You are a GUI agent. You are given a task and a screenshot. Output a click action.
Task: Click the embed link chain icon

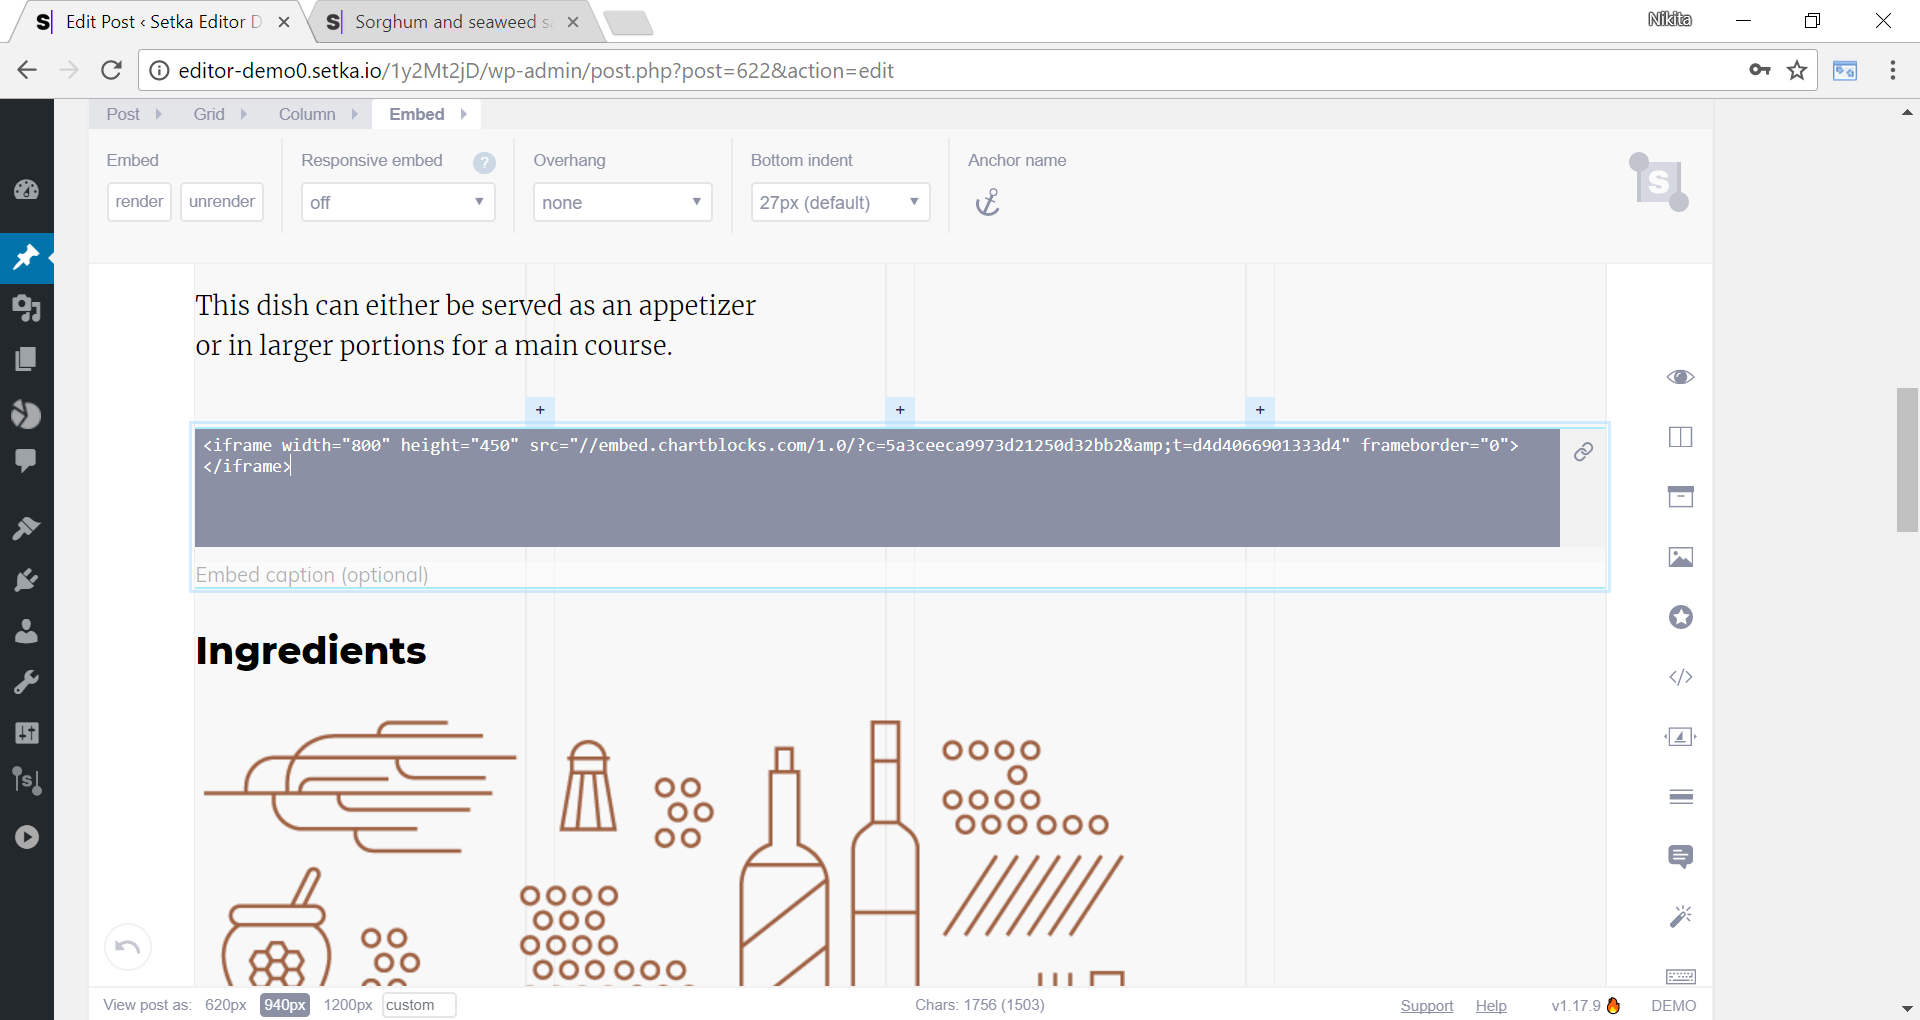click(1583, 452)
